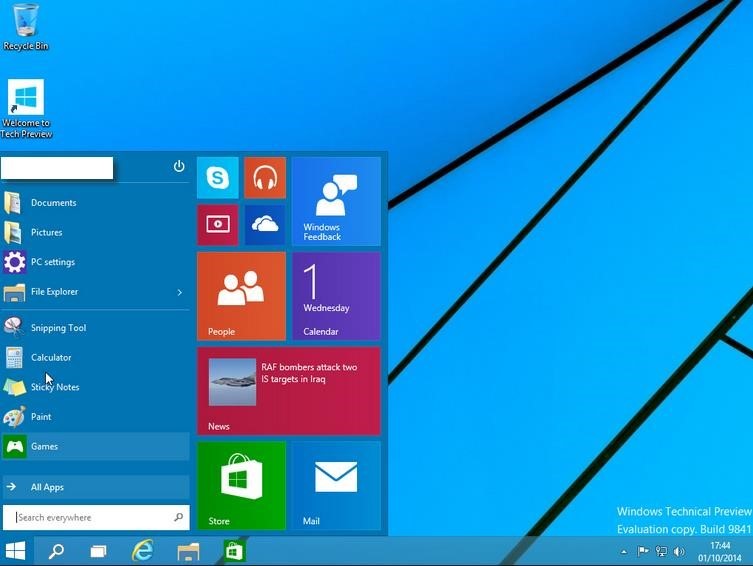Viewport: 753px width, 566px height.
Task: Open the network tray icon
Action: pos(662,551)
